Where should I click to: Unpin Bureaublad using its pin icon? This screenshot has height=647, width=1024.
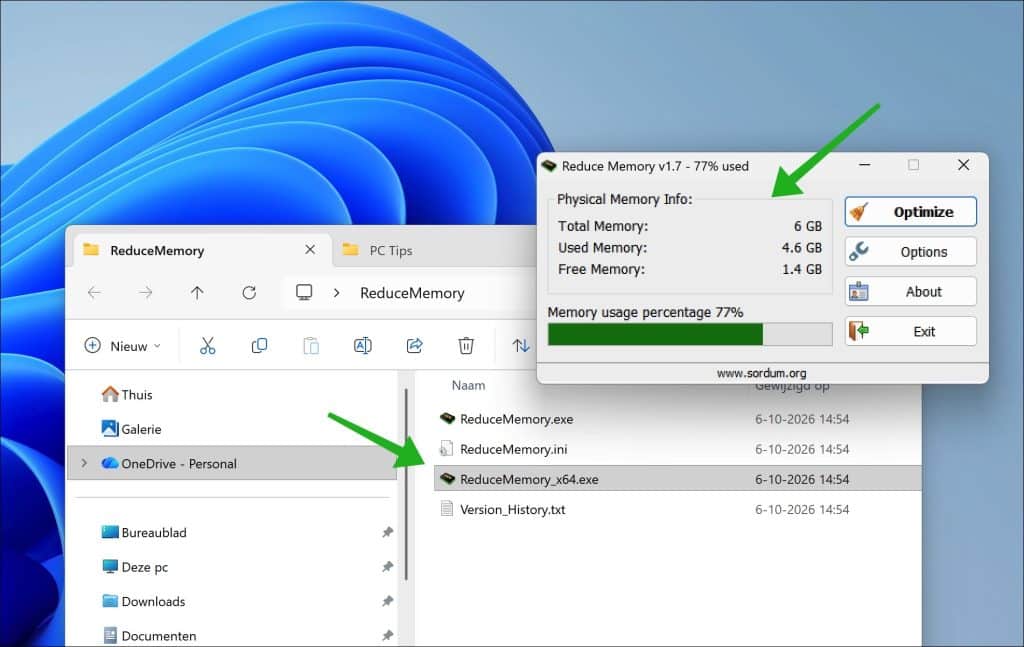coord(387,532)
